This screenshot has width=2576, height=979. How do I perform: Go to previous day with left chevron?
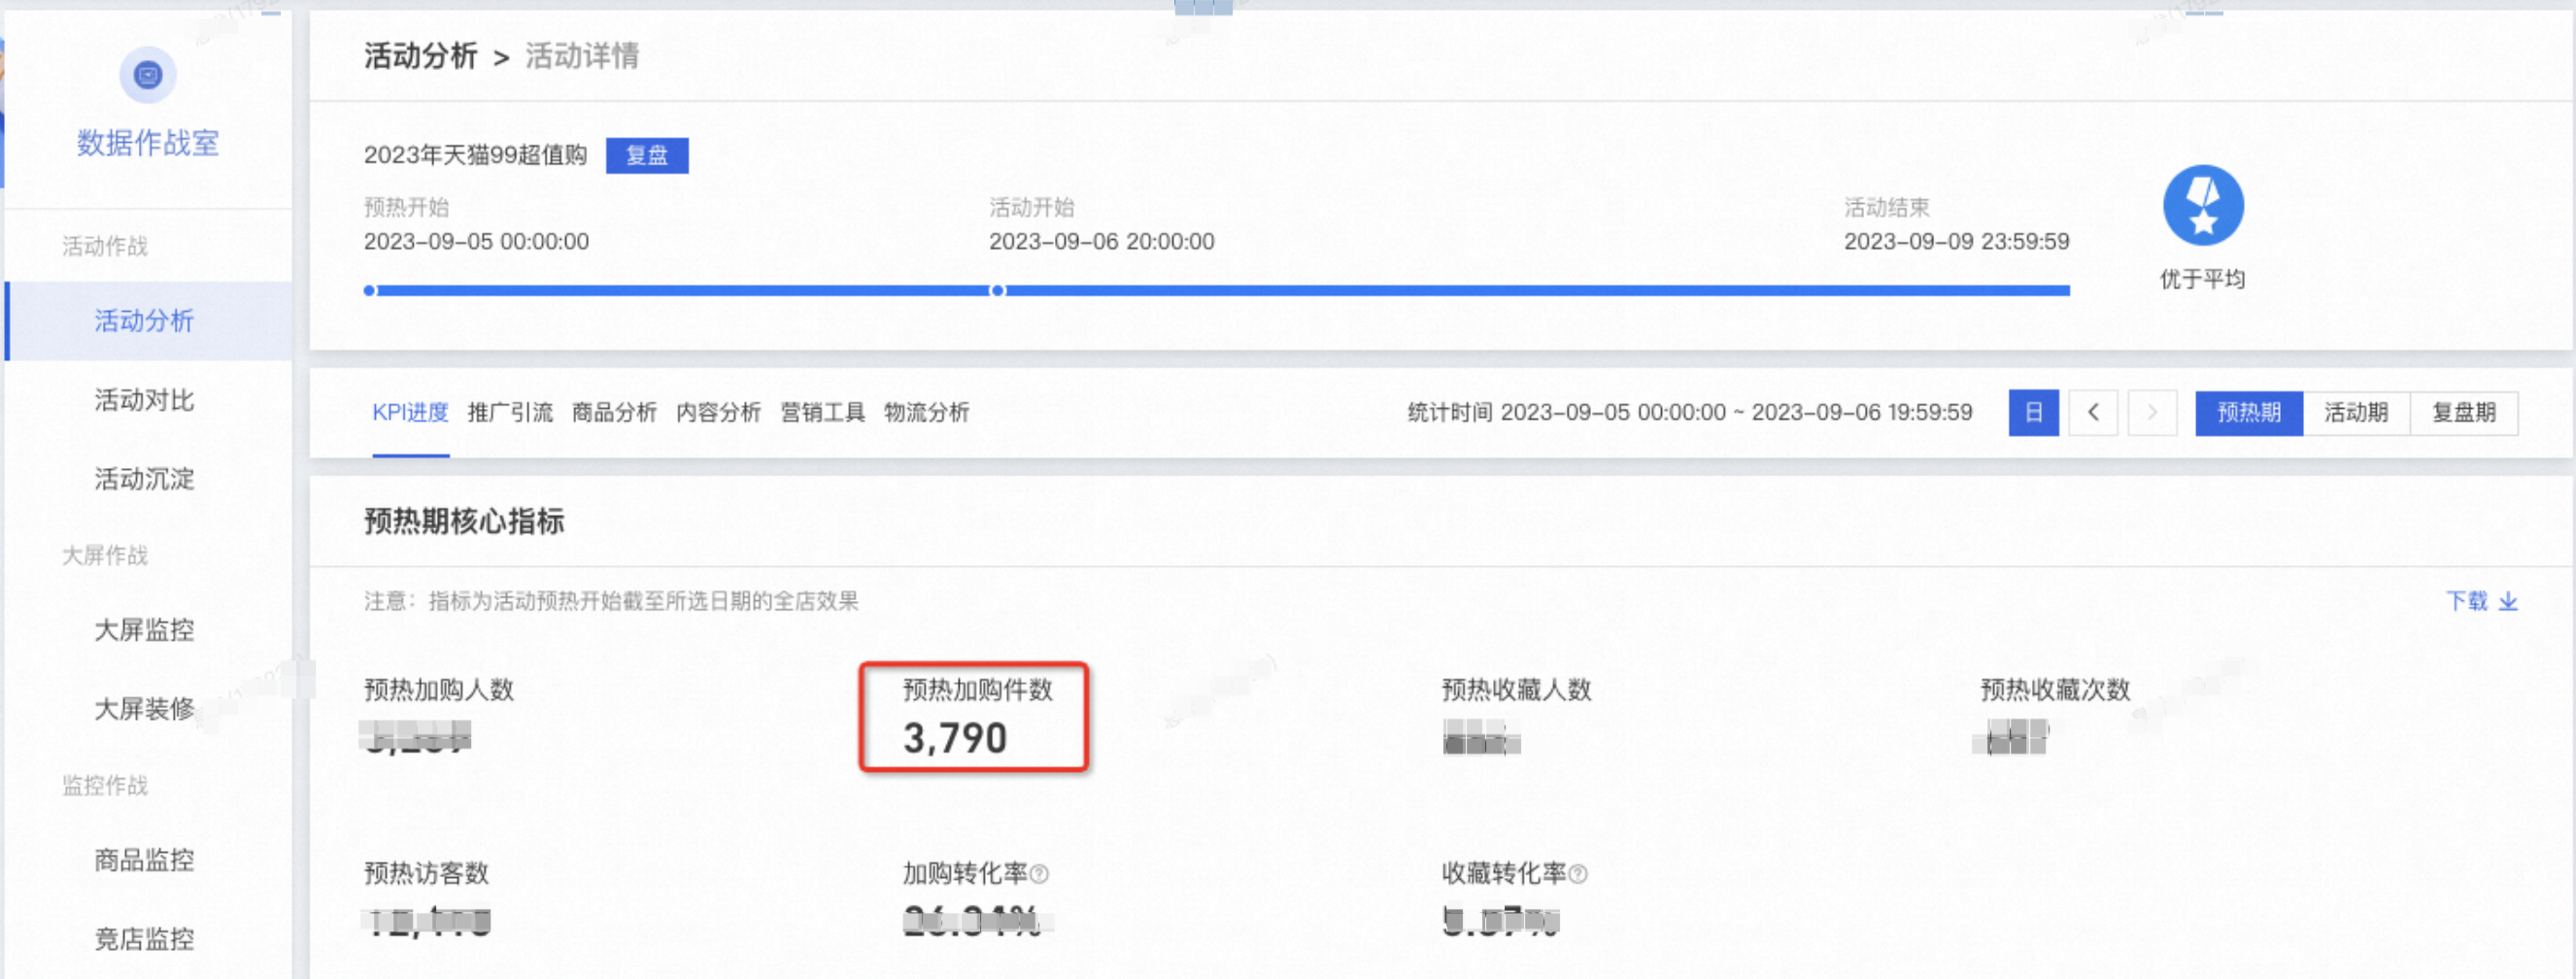point(2093,413)
